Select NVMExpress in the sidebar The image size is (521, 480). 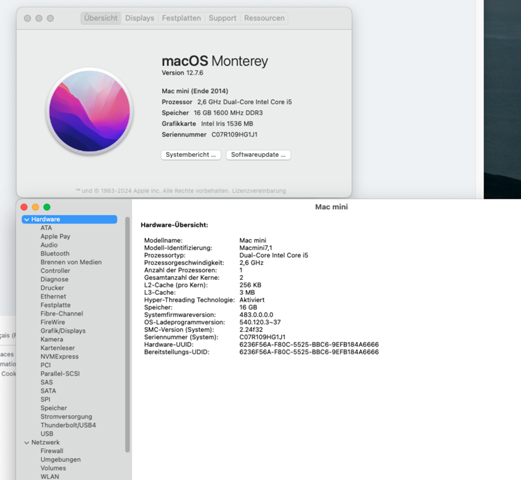coord(60,357)
